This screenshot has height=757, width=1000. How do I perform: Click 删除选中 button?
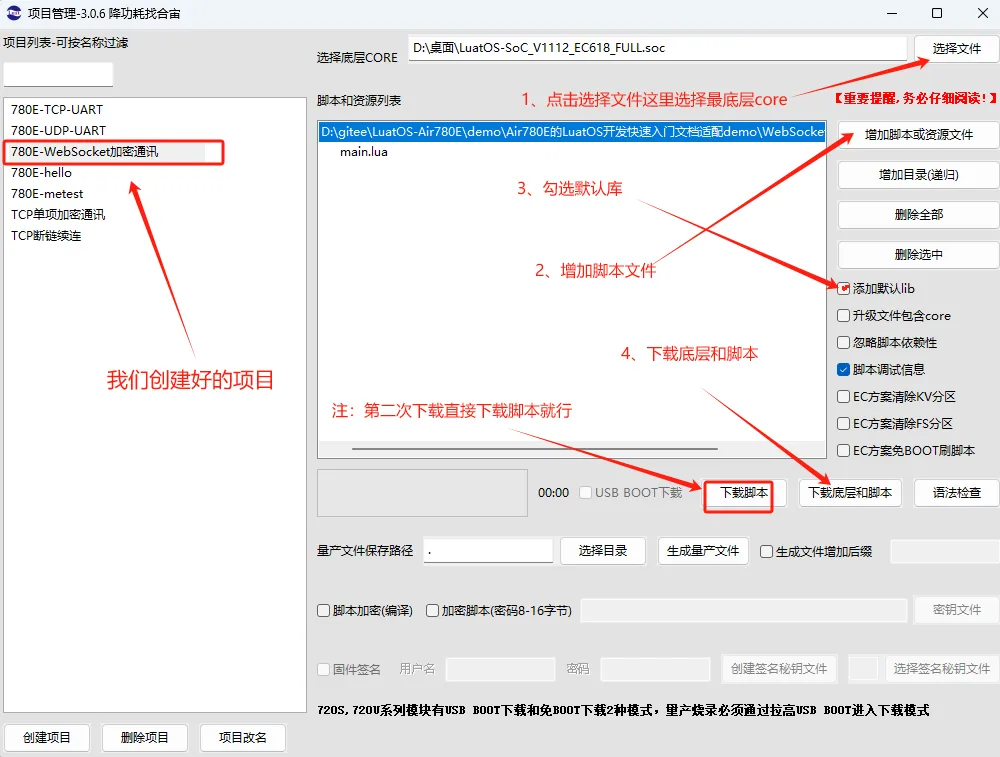pyautogui.click(x=918, y=255)
